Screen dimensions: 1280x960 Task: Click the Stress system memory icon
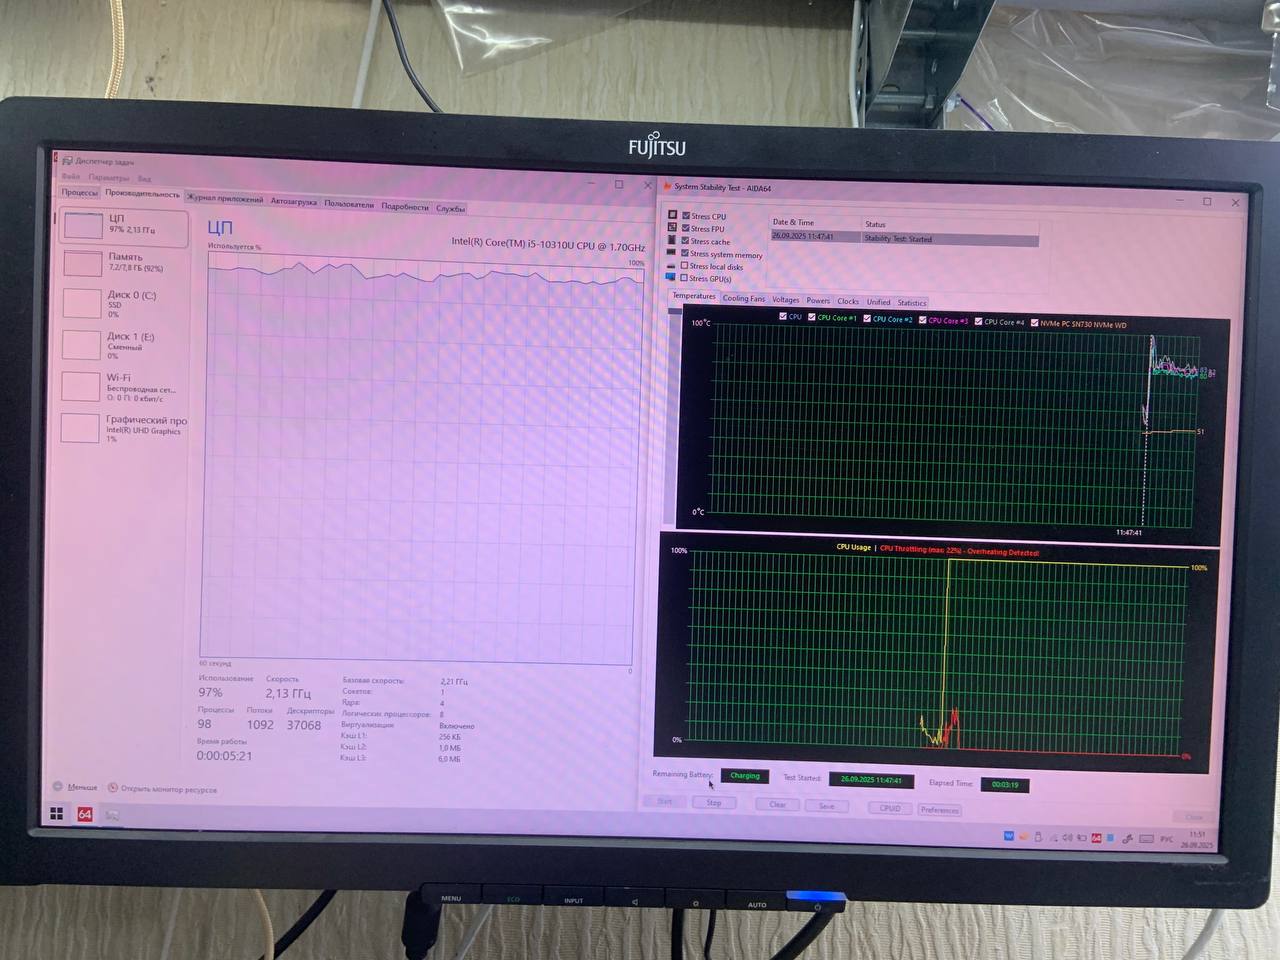[x=672, y=253]
